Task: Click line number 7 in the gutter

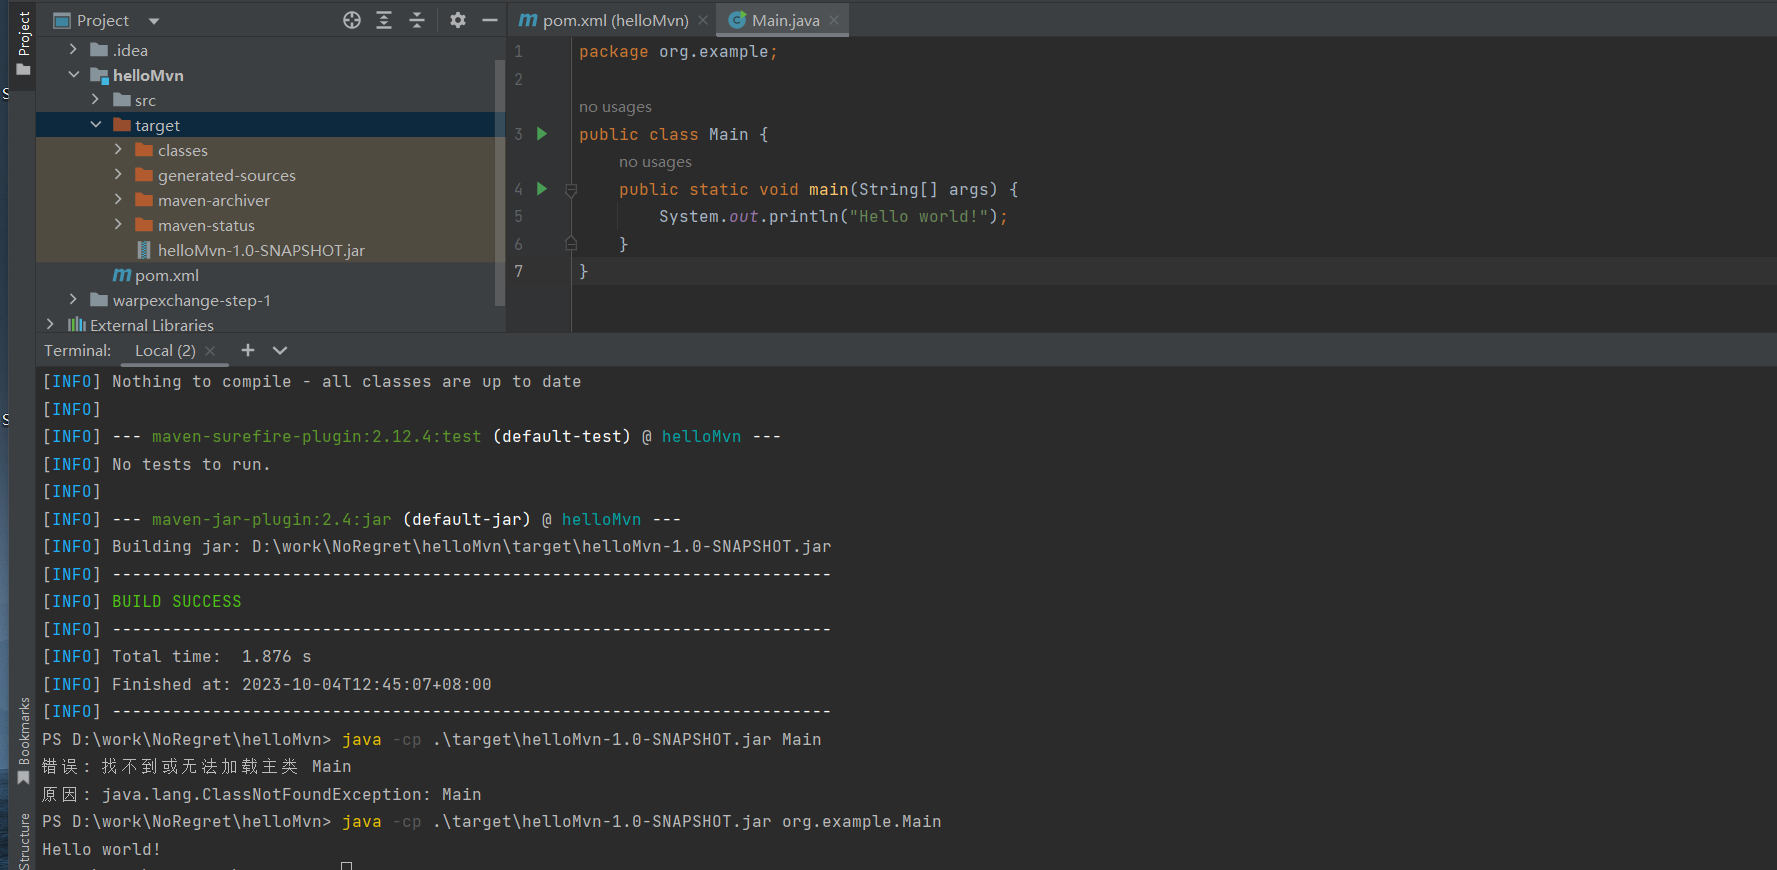Action: click(518, 271)
